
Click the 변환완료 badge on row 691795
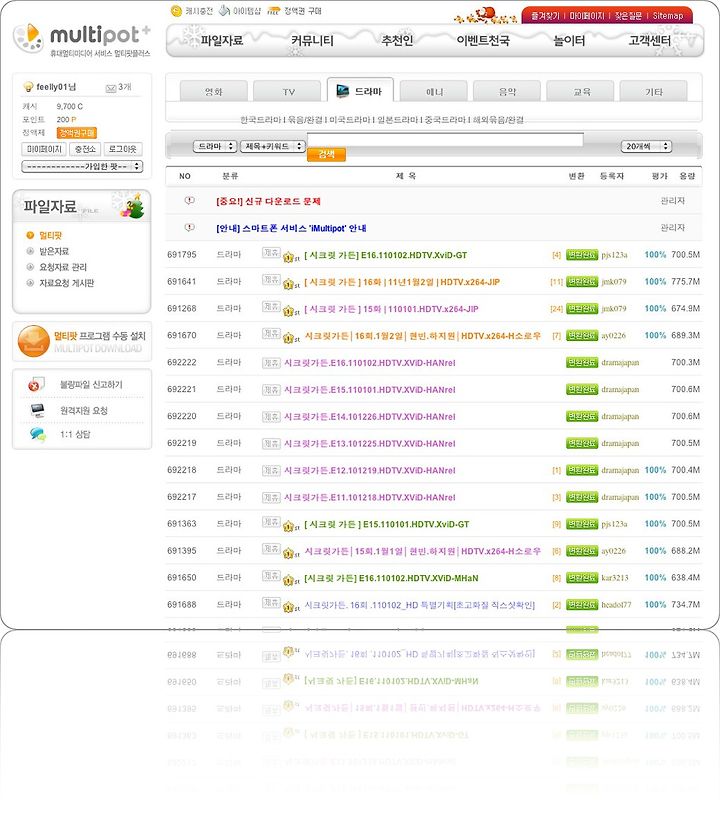click(582, 255)
